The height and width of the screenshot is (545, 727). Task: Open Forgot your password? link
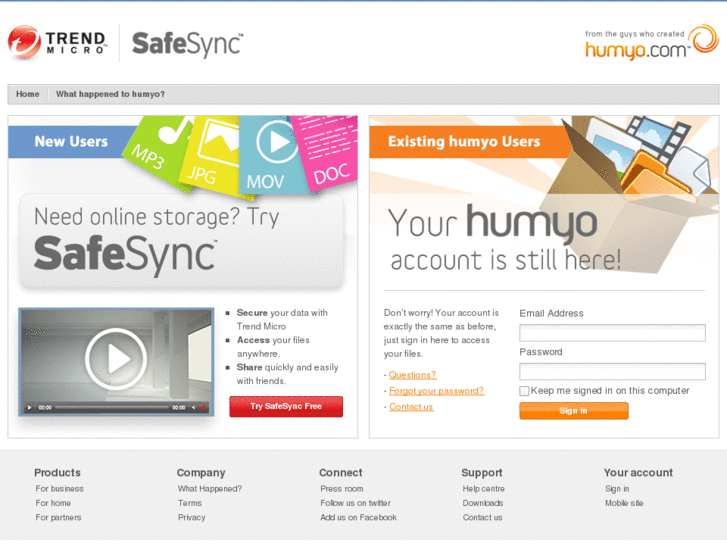tap(436, 391)
